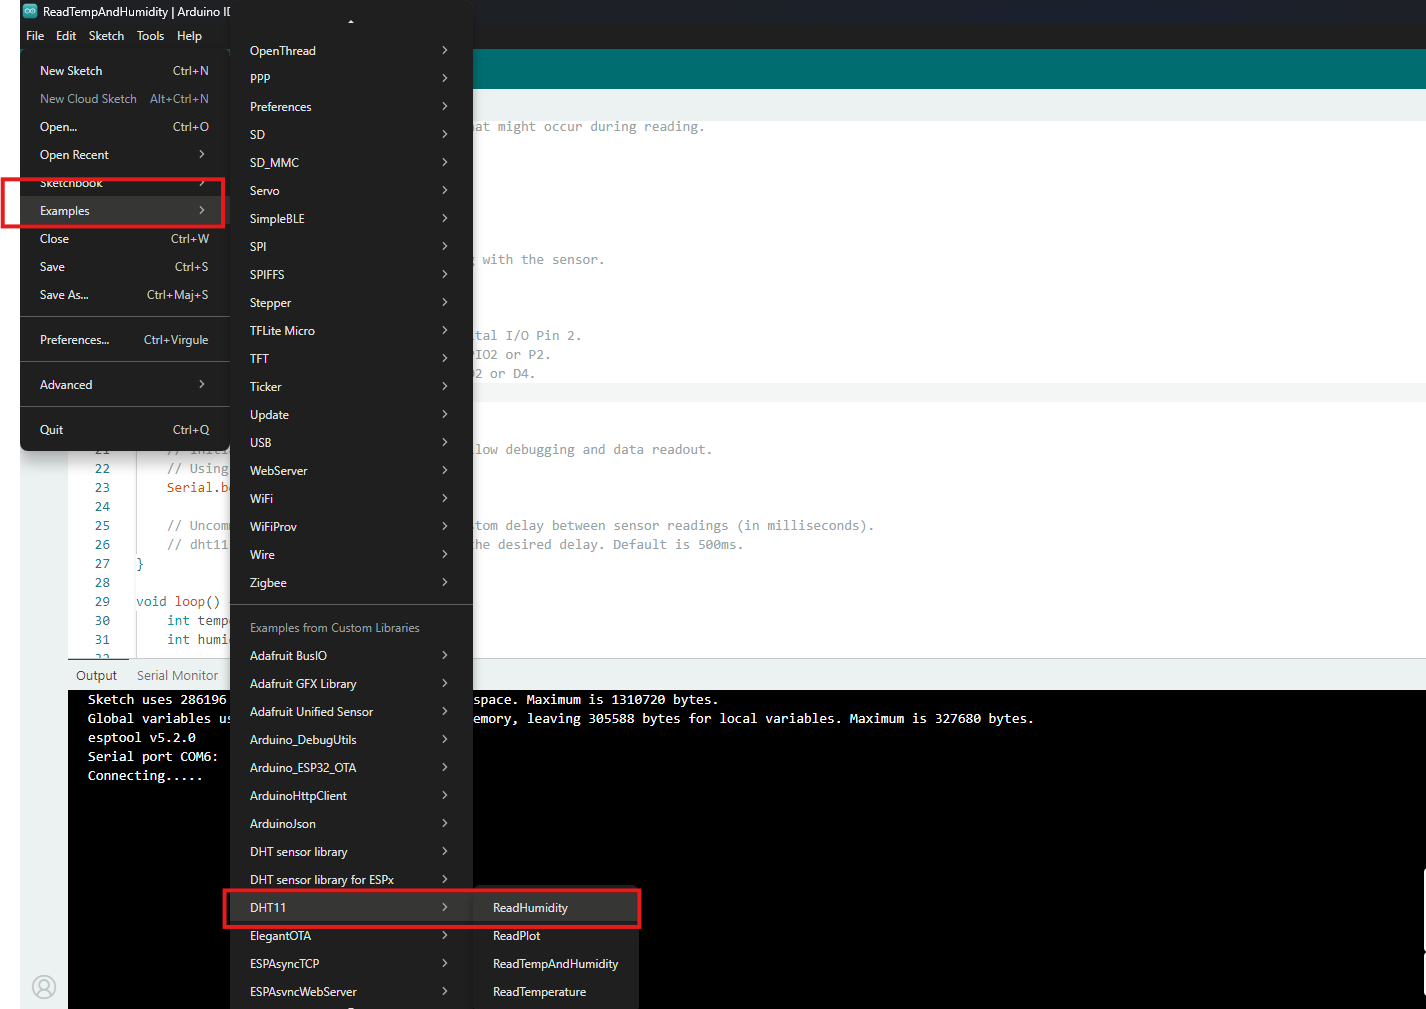
Task: Open the ReadHumidity example sketch
Action: pos(556,908)
